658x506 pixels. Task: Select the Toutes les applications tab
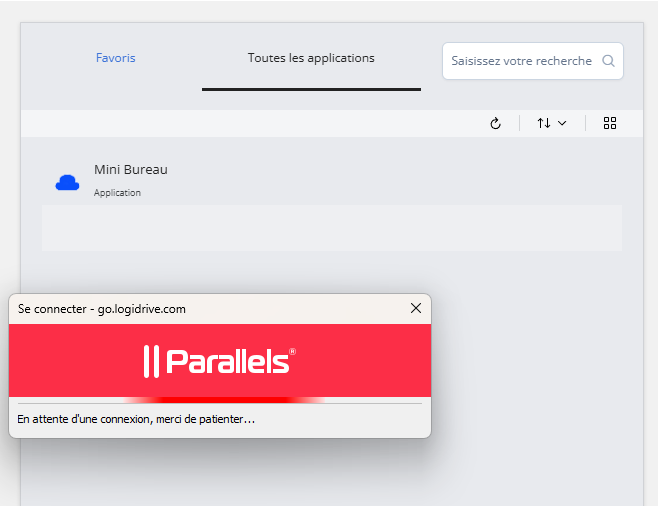(x=311, y=58)
